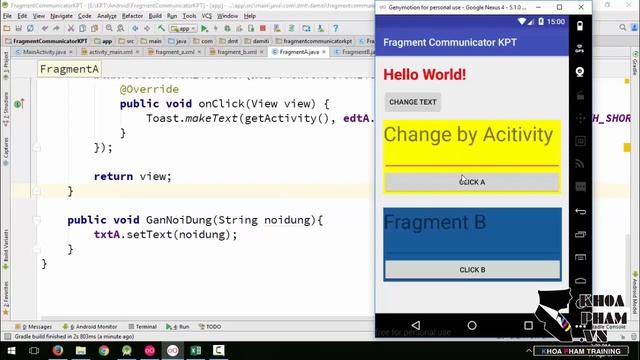
Task: Open the Terminal tool window
Action: tap(142, 327)
